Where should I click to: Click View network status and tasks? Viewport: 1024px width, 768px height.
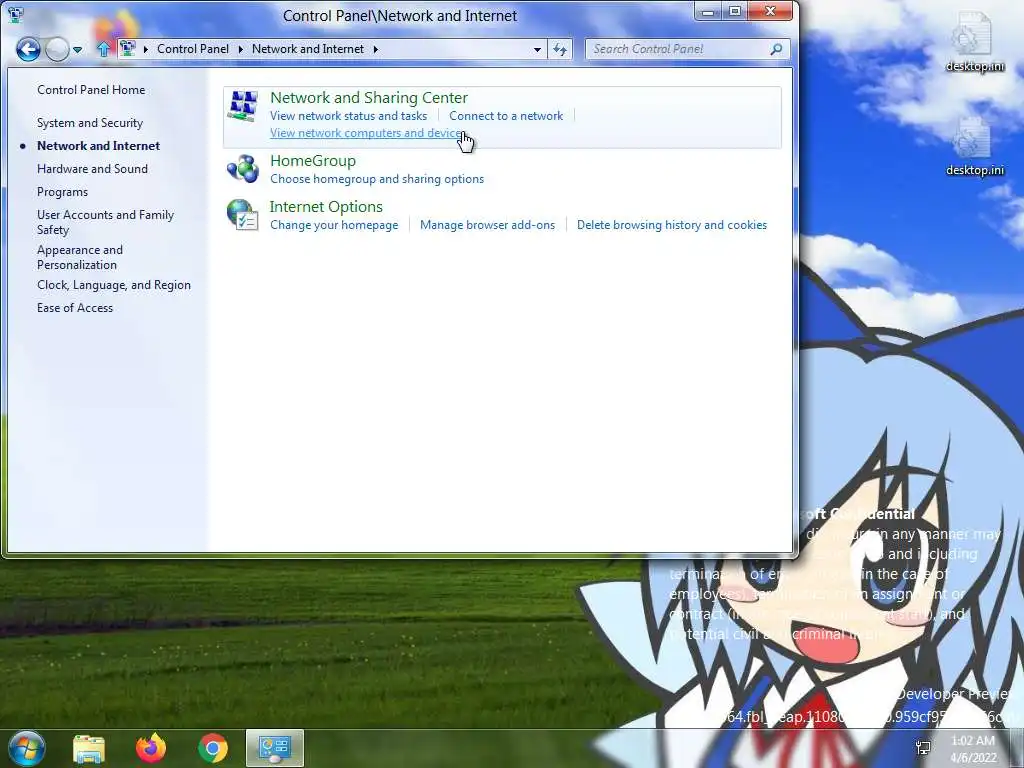point(349,116)
